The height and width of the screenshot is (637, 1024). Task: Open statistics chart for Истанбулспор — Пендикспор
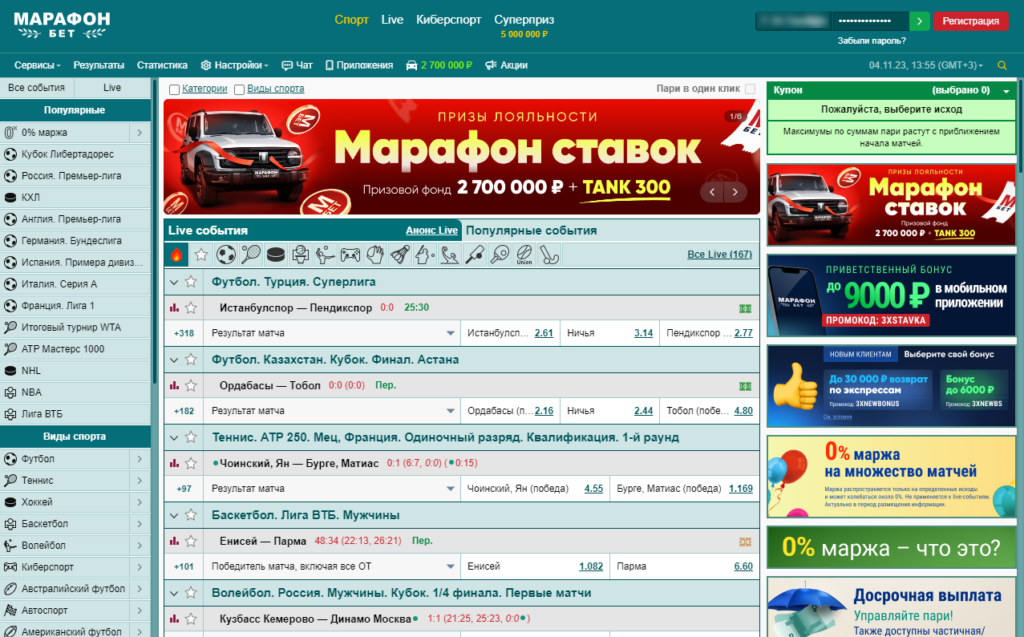174,308
